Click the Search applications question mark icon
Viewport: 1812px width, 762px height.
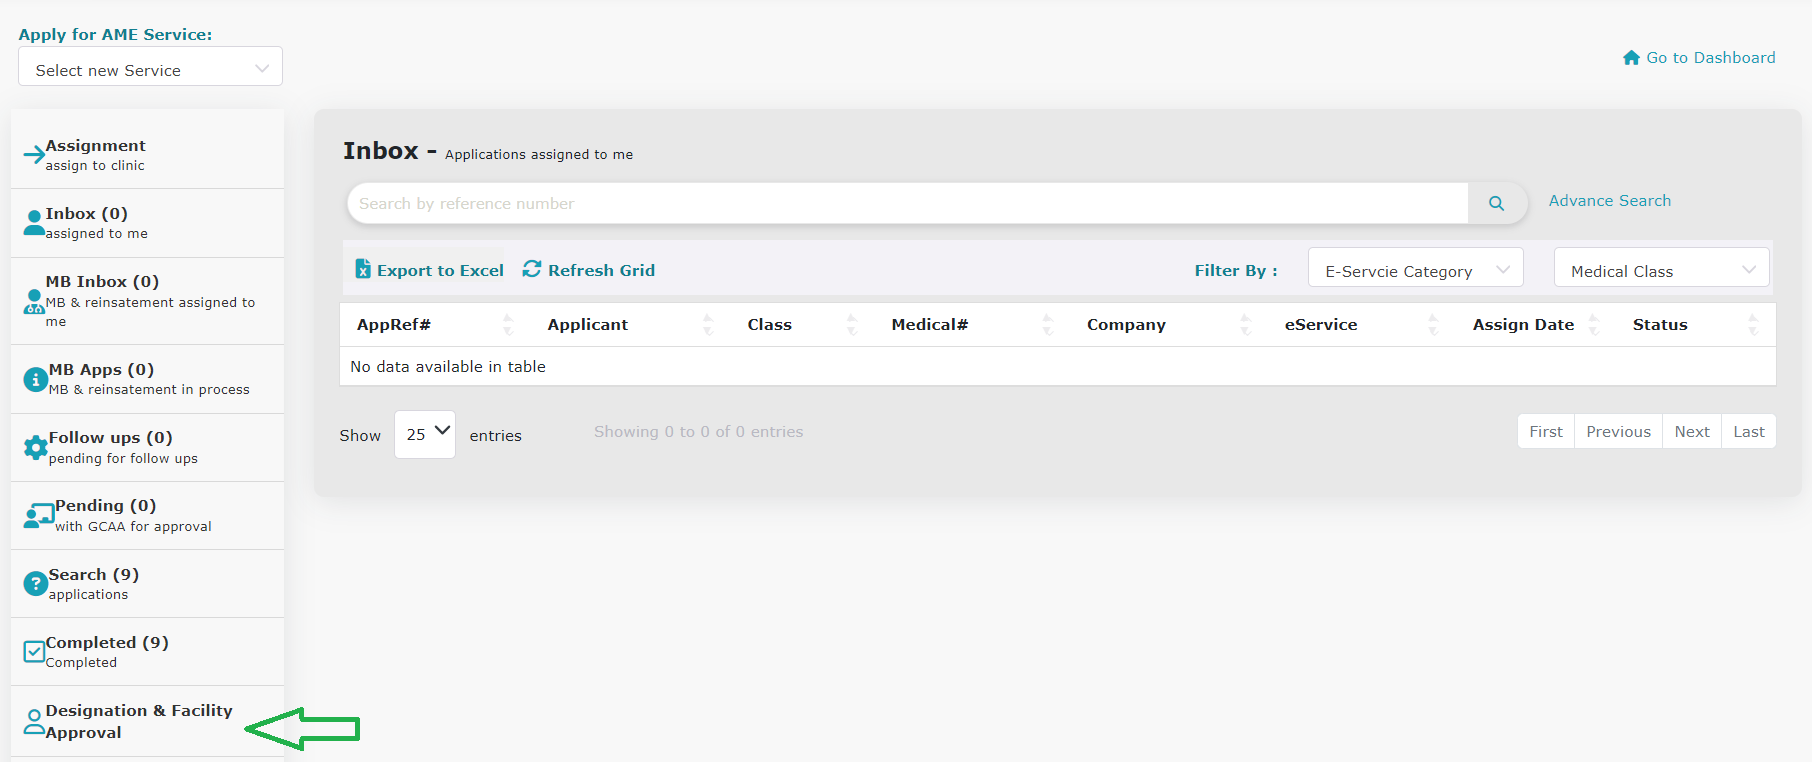click(x=35, y=583)
